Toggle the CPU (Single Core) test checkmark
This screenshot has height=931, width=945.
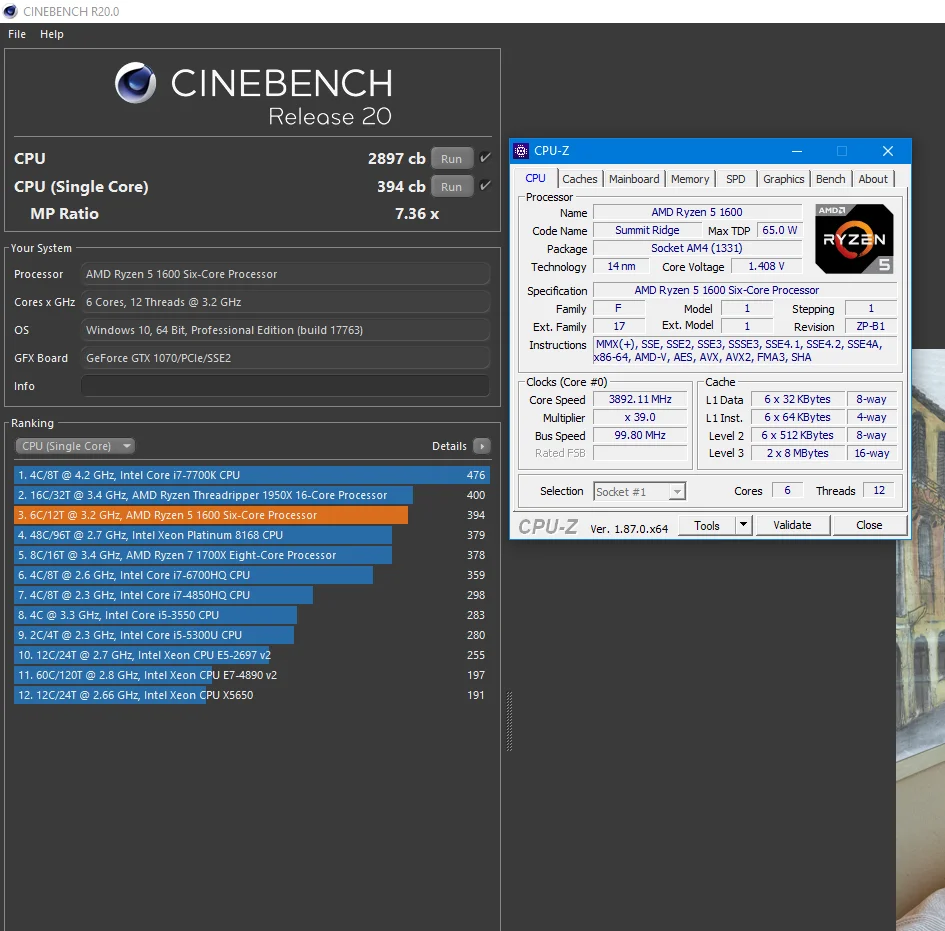[x=485, y=186]
